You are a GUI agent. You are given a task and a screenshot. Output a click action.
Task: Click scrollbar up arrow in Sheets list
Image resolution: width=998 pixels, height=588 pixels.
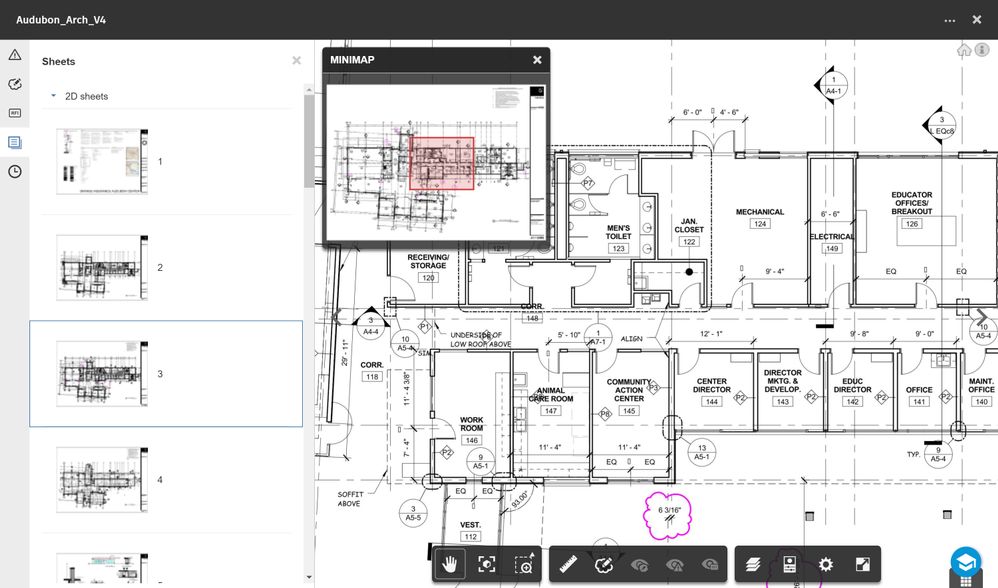pos(309,90)
